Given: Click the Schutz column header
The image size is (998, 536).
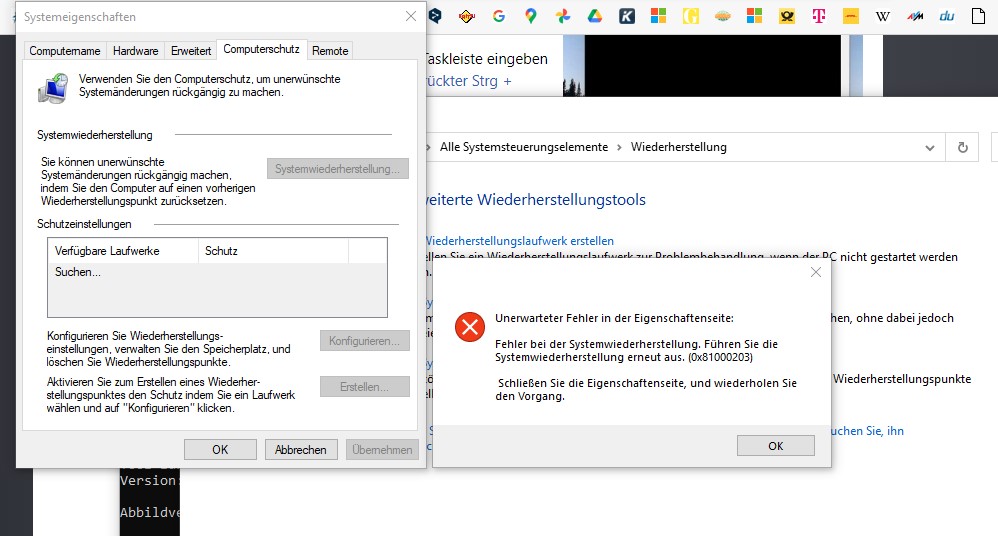Looking at the screenshot, I should coord(274,251).
